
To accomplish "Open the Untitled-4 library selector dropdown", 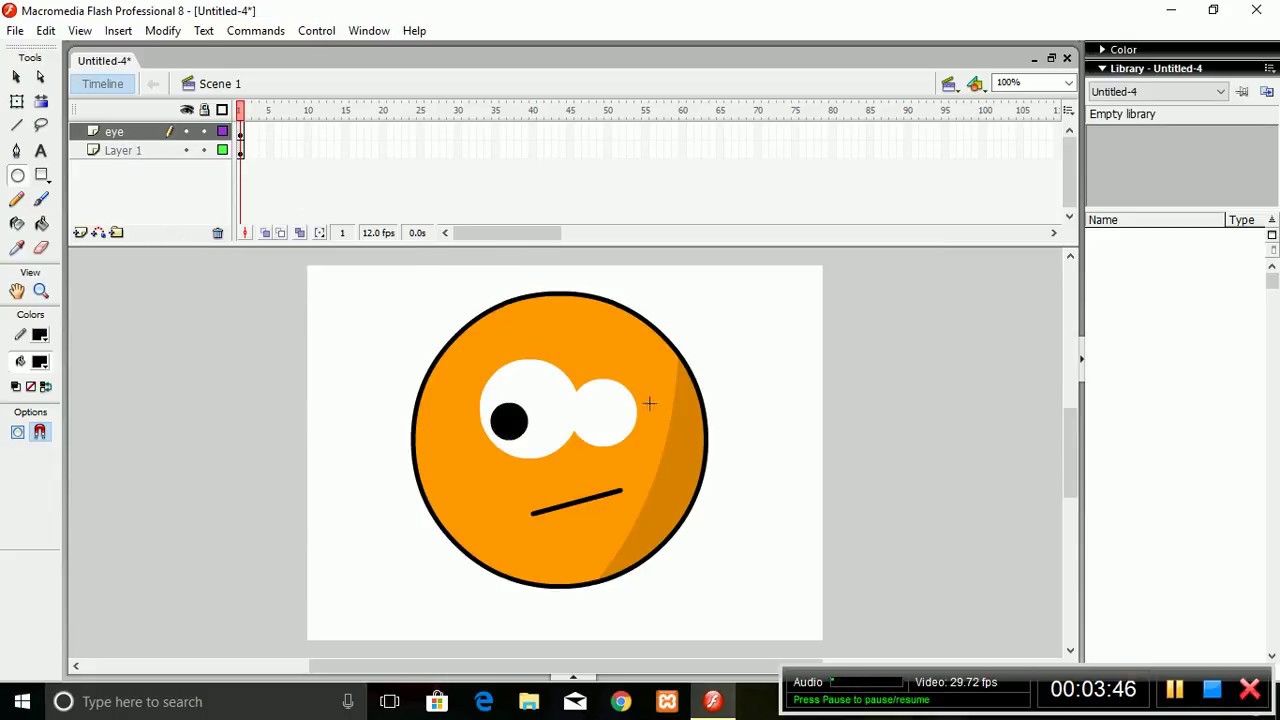I will pos(1220,91).
